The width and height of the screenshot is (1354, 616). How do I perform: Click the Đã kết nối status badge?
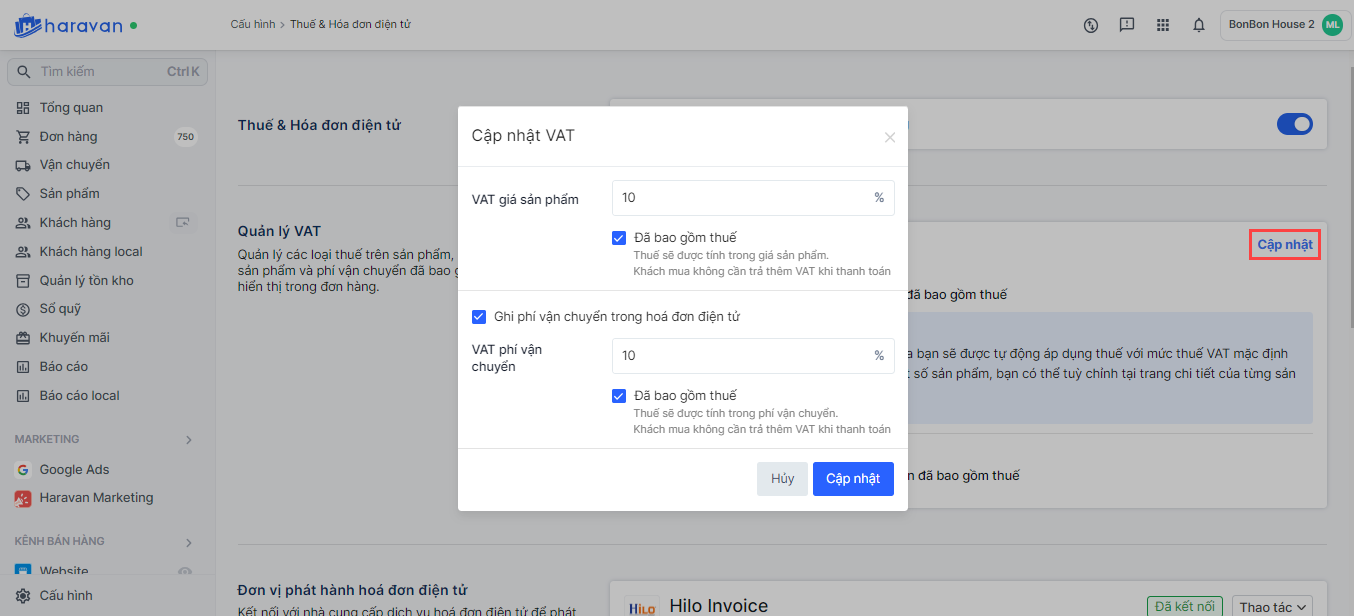pyautogui.click(x=1184, y=607)
